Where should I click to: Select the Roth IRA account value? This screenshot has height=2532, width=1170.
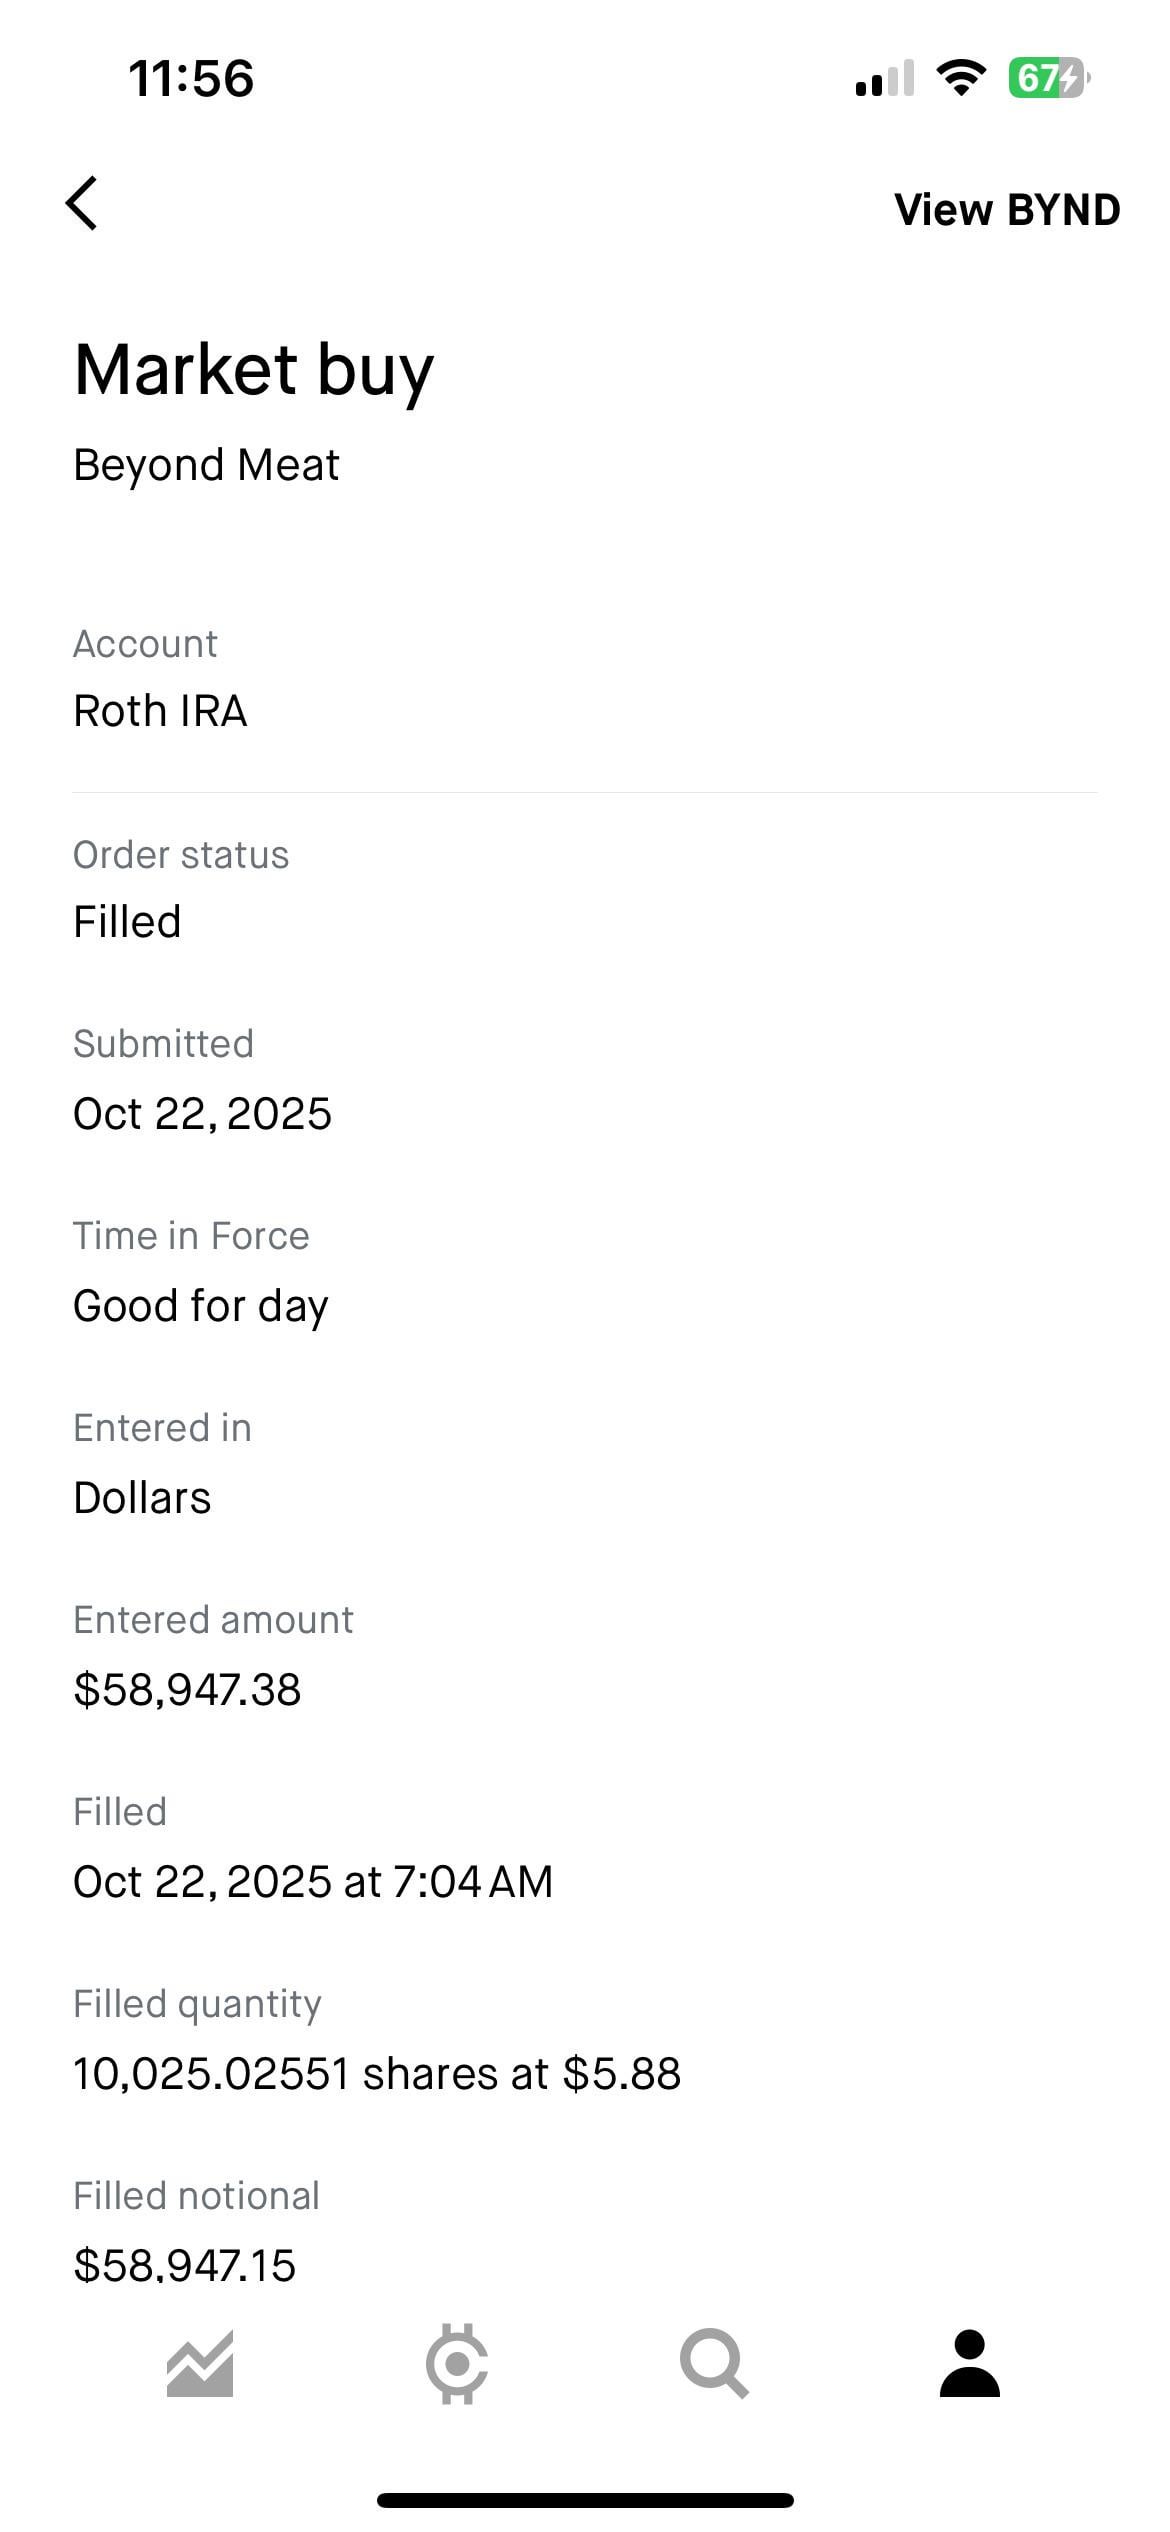(x=160, y=711)
